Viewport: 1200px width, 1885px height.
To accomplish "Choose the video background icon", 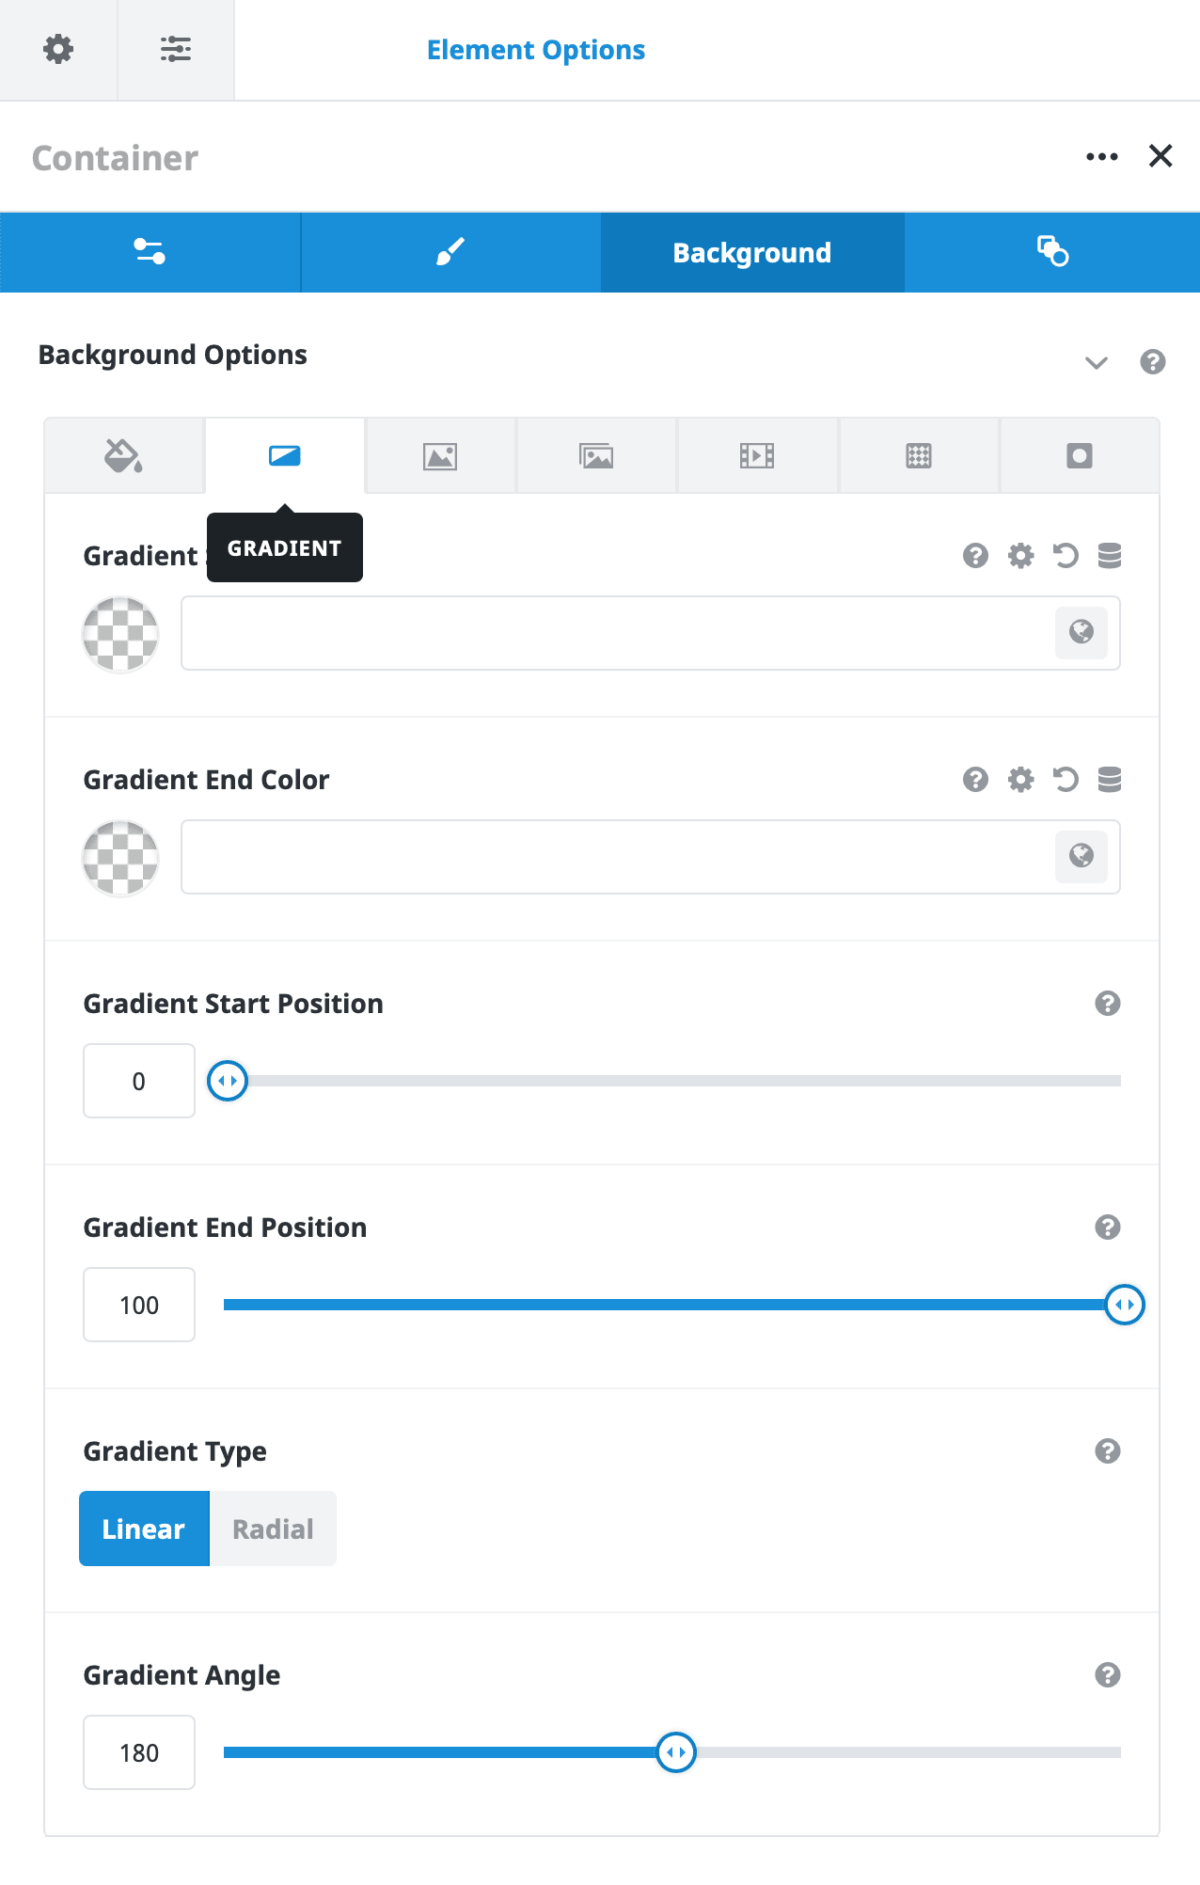I will click(757, 456).
